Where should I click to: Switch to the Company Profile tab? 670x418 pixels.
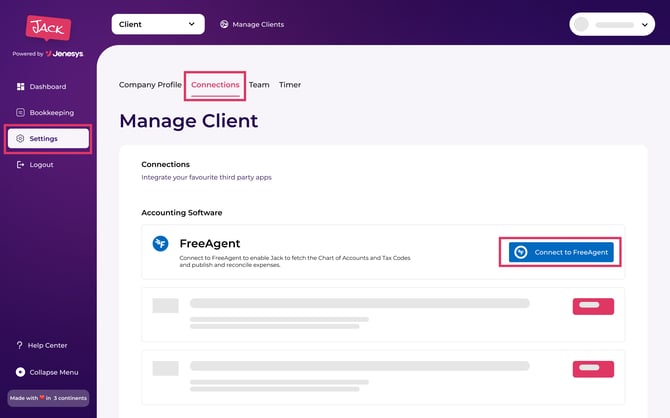150,85
